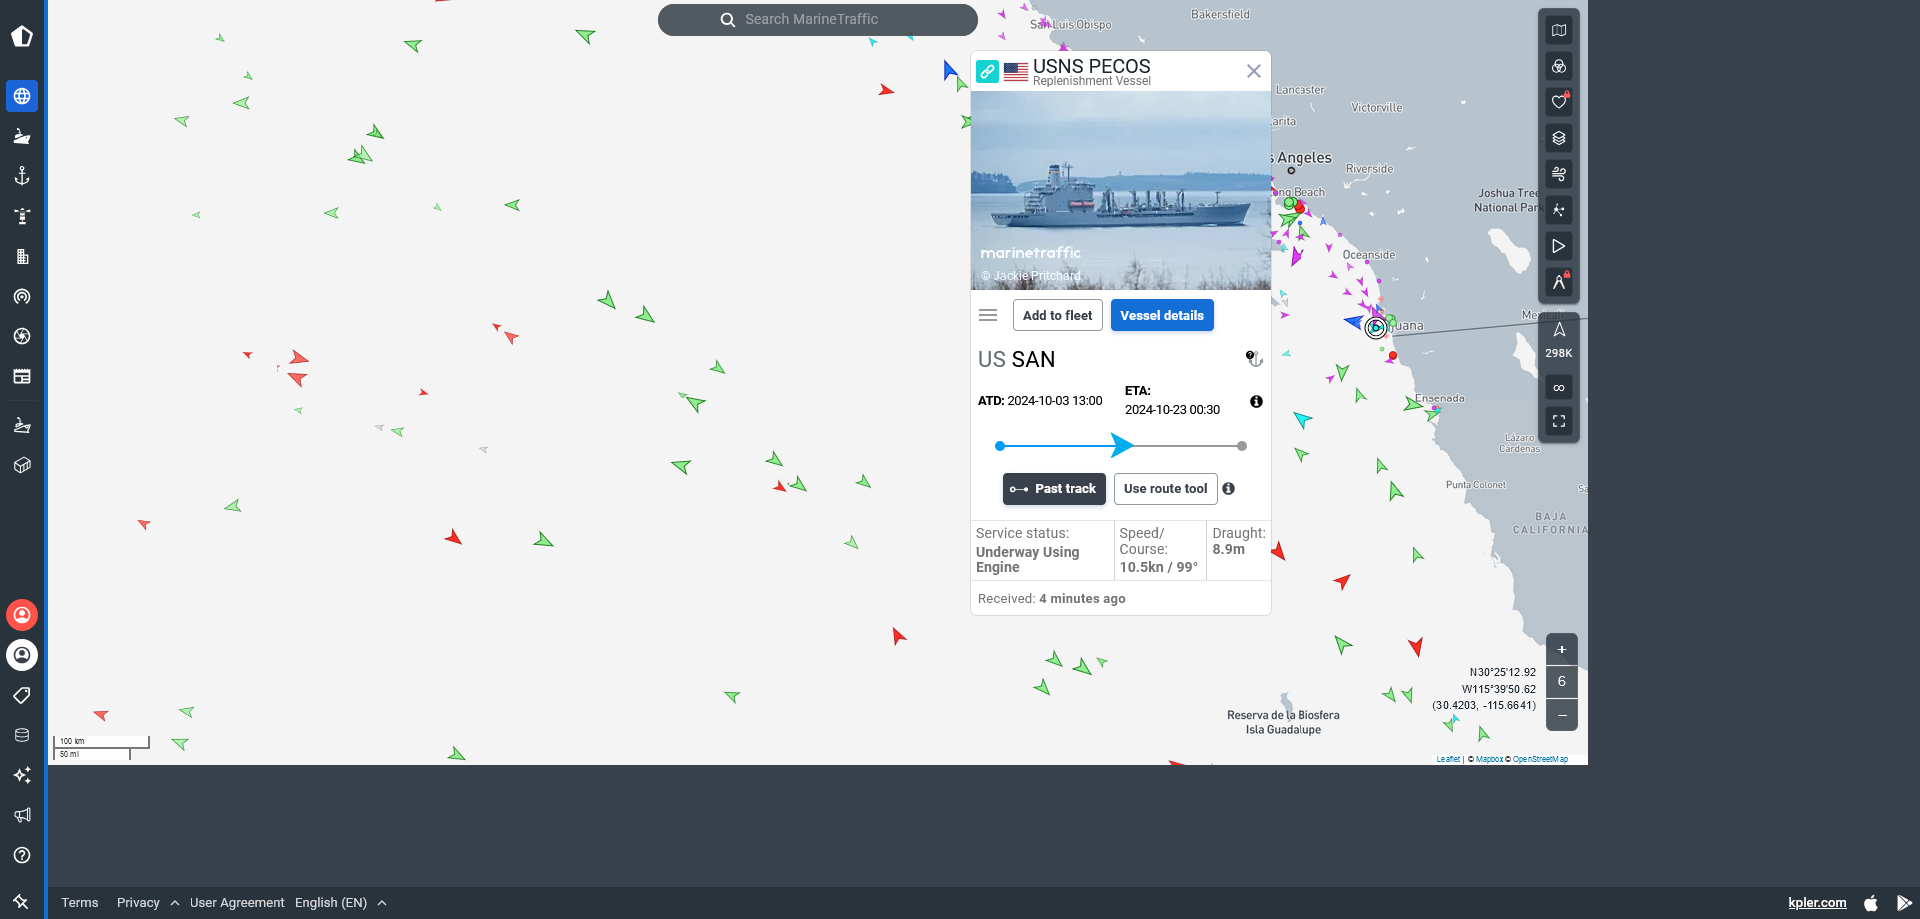This screenshot has height=919, width=1920.
Task: Open the User Agreement footer link
Action: click(x=237, y=902)
